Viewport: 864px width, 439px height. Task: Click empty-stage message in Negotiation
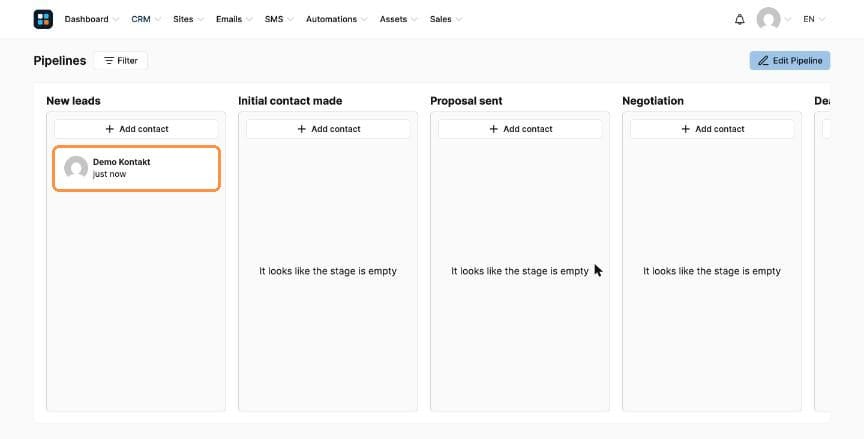712,271
